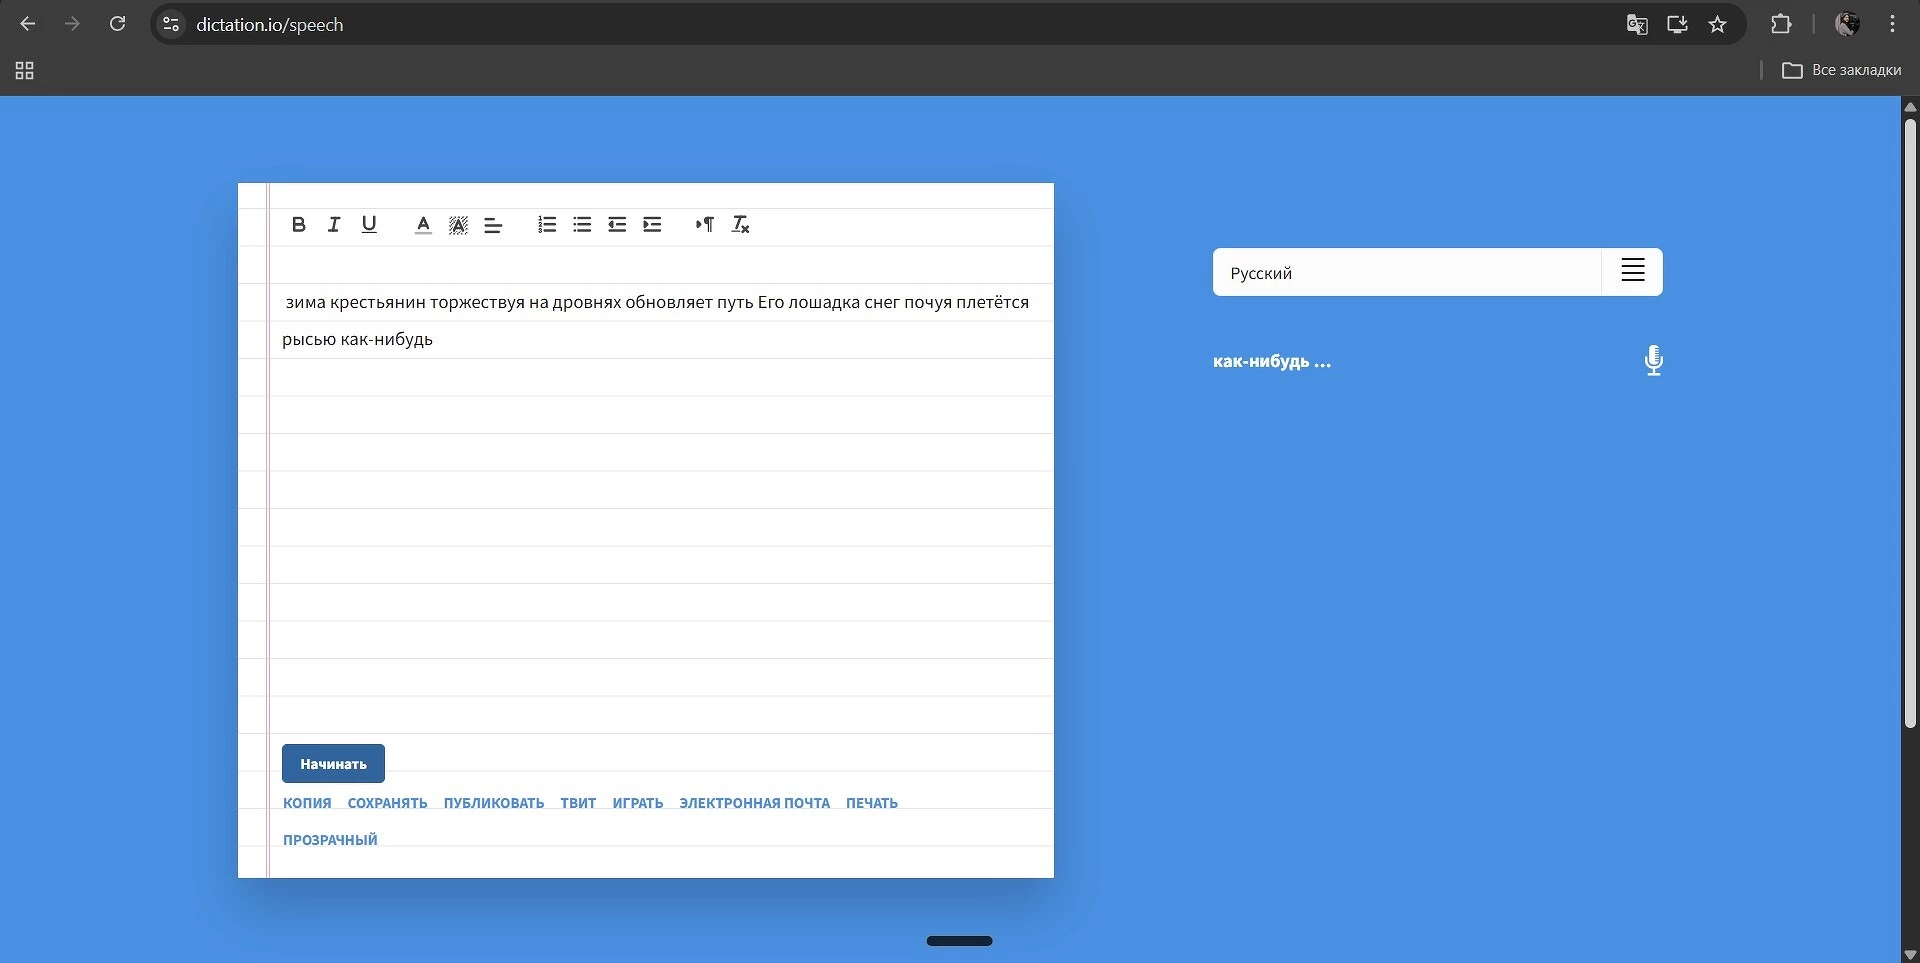Expand the text alignment options

click(x=493, y=225)
